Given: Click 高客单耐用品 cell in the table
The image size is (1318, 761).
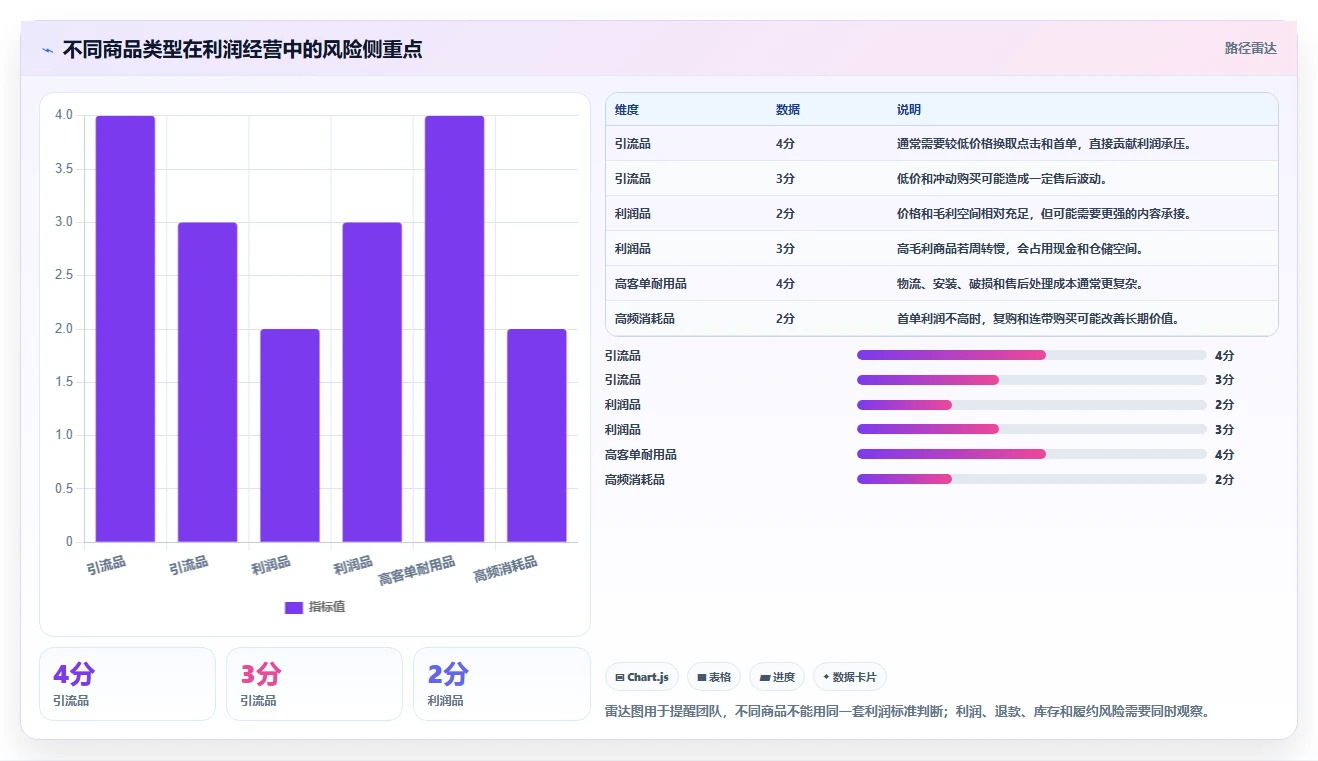Looking at the screenshot, I should tap(651, 284).
